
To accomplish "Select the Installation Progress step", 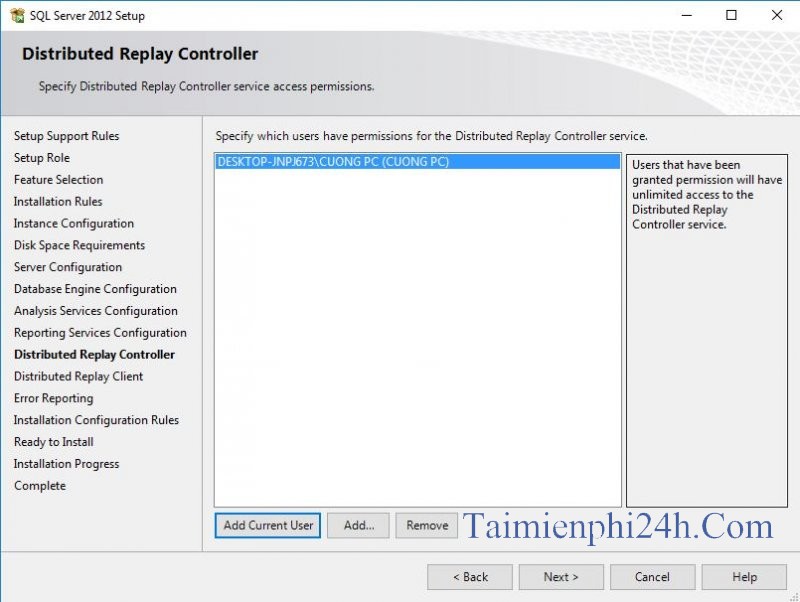I will click(66, 464).
